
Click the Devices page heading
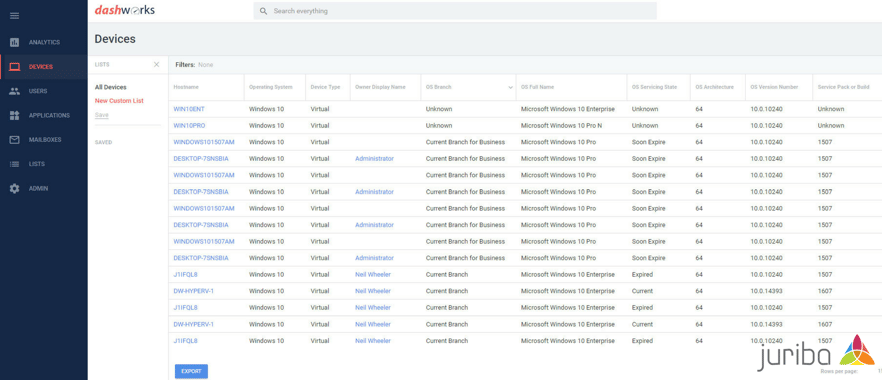pos(115,39)
